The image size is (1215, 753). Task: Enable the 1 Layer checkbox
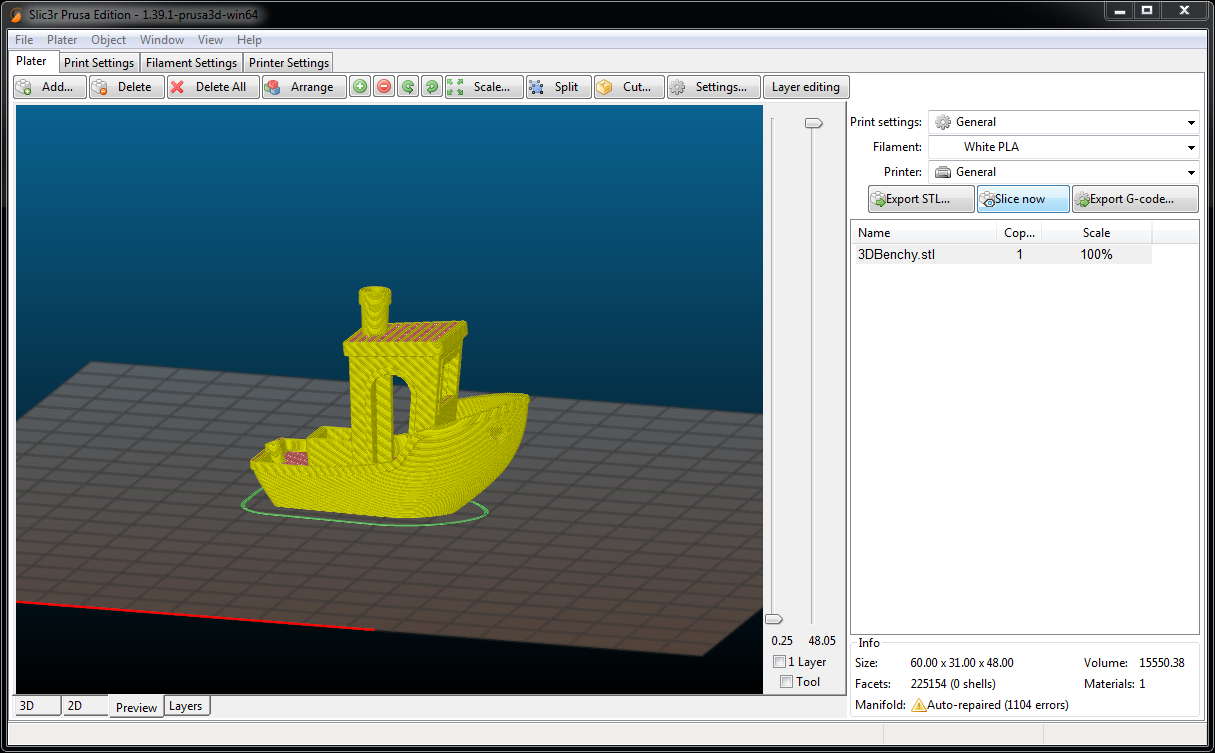click(779, 661)
